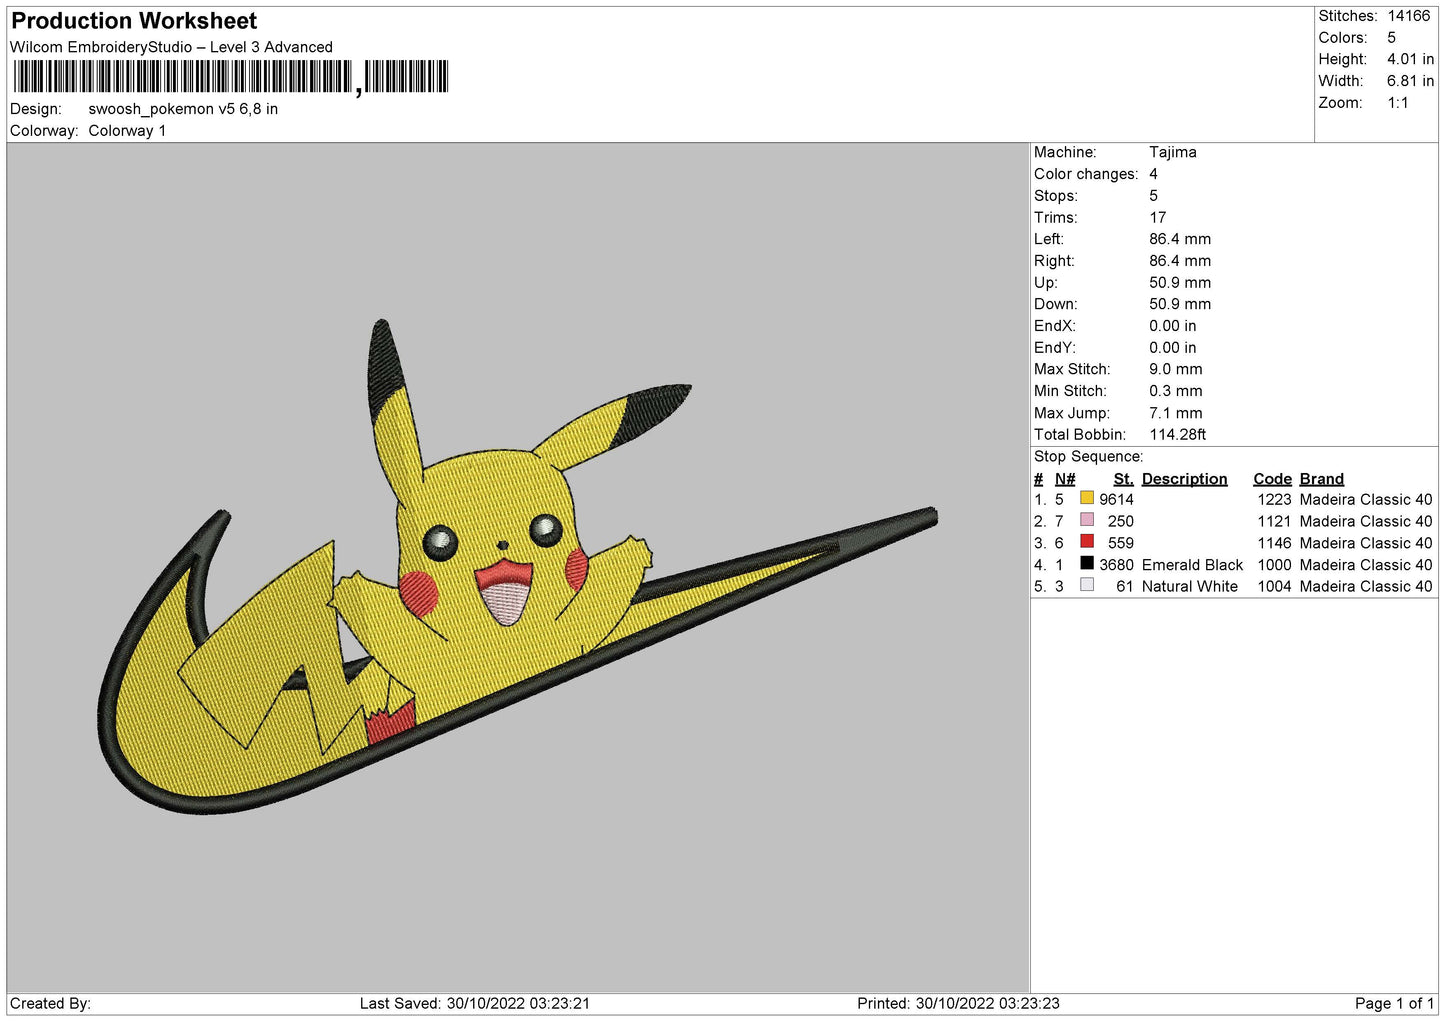This screenshot has height=1021, width=1445.
Task: Choose the Emerald Black color swatch
Action: tap(1086, 563)
